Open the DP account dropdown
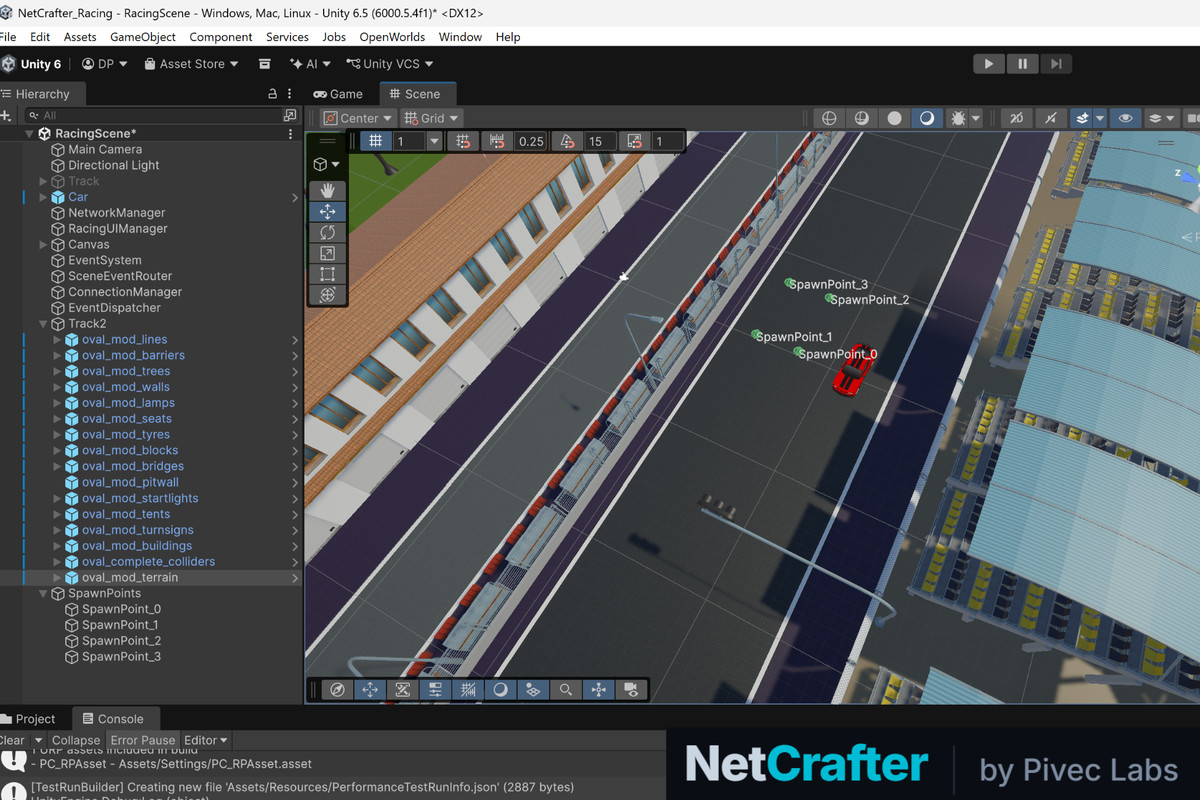Screen dimensions: 1200x800 click(x=105, y=64)
